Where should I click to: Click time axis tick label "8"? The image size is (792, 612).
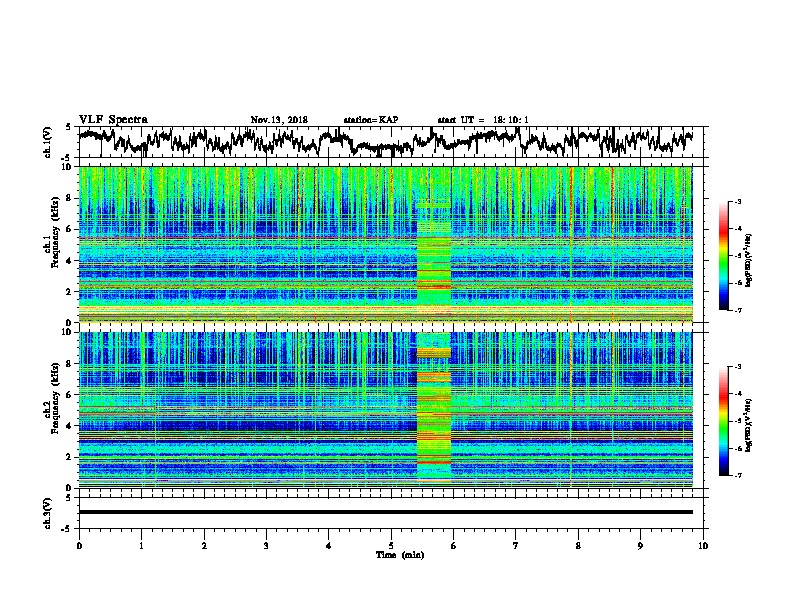[578, 546]
